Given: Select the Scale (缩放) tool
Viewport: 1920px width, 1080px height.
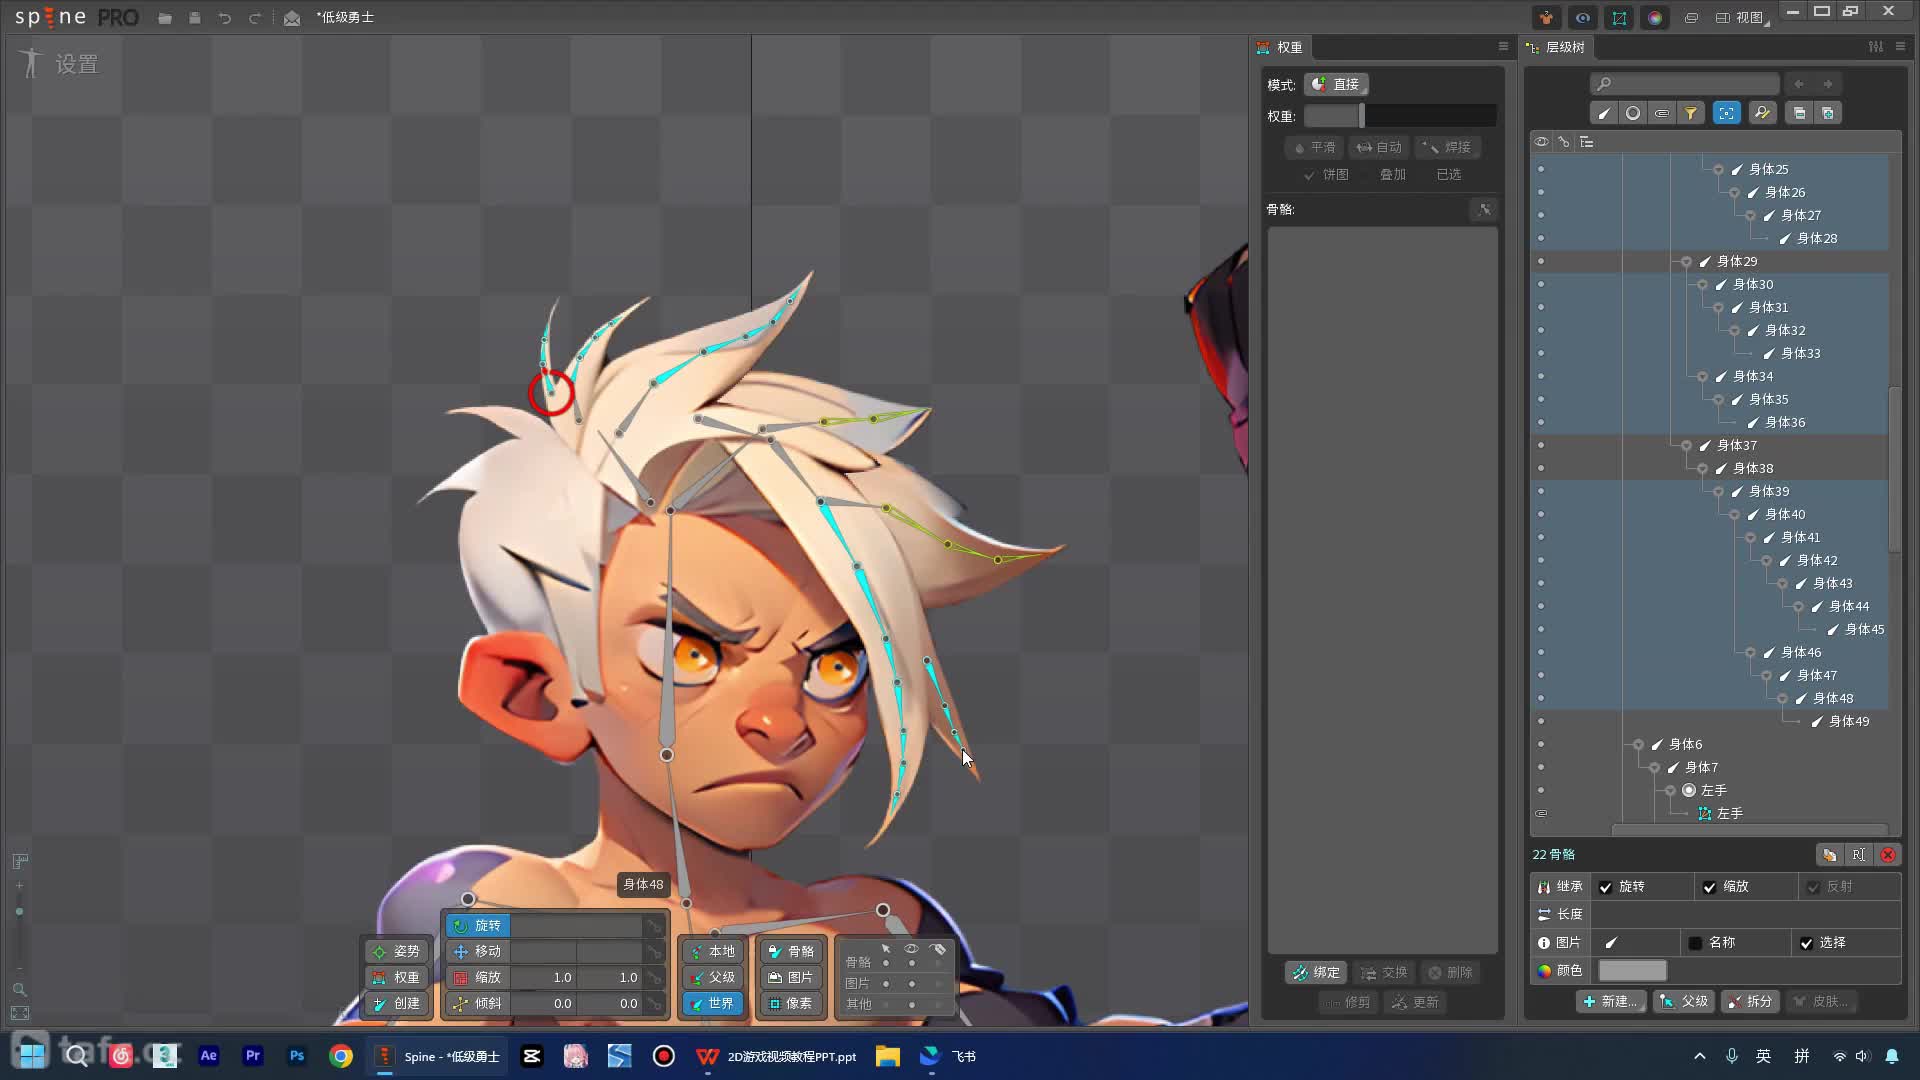Looking at the screenshot, I should tap(478, 978).
